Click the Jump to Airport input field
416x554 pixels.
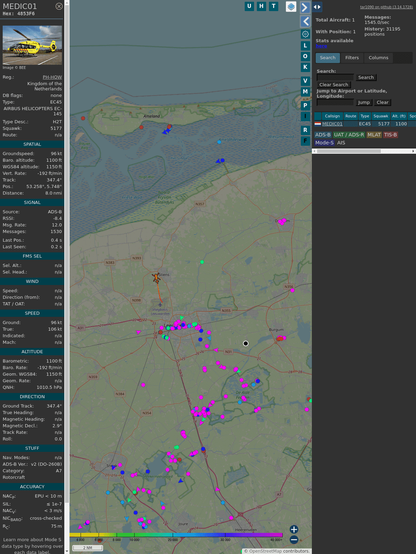(335, 102)
